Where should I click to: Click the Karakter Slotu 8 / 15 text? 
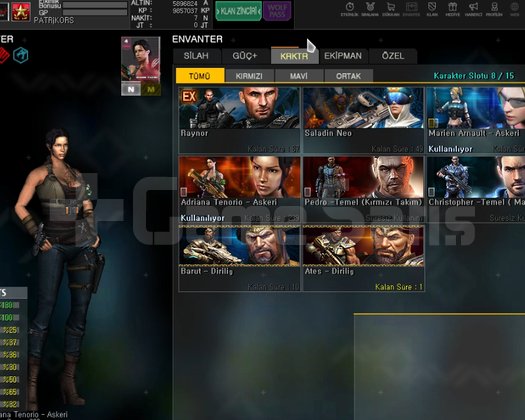point(474,76)
